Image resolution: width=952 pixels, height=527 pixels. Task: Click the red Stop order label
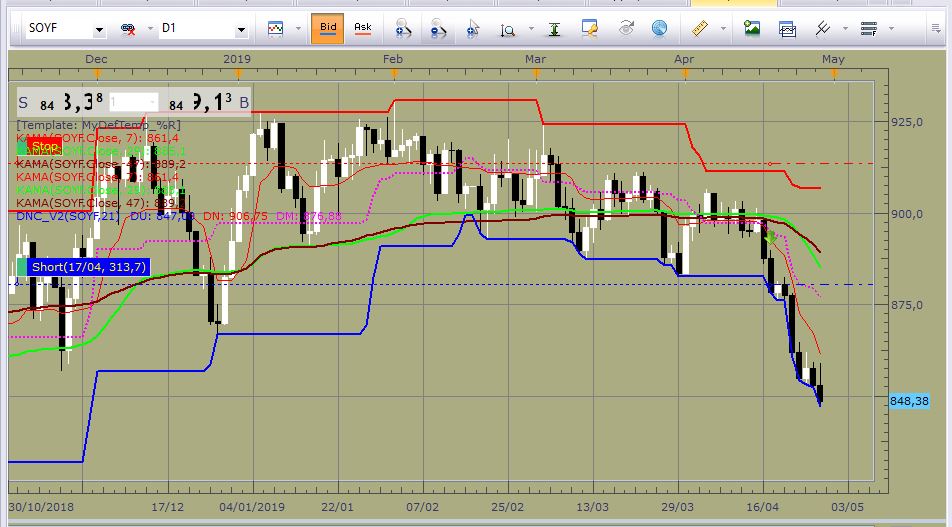click(44, 146)
